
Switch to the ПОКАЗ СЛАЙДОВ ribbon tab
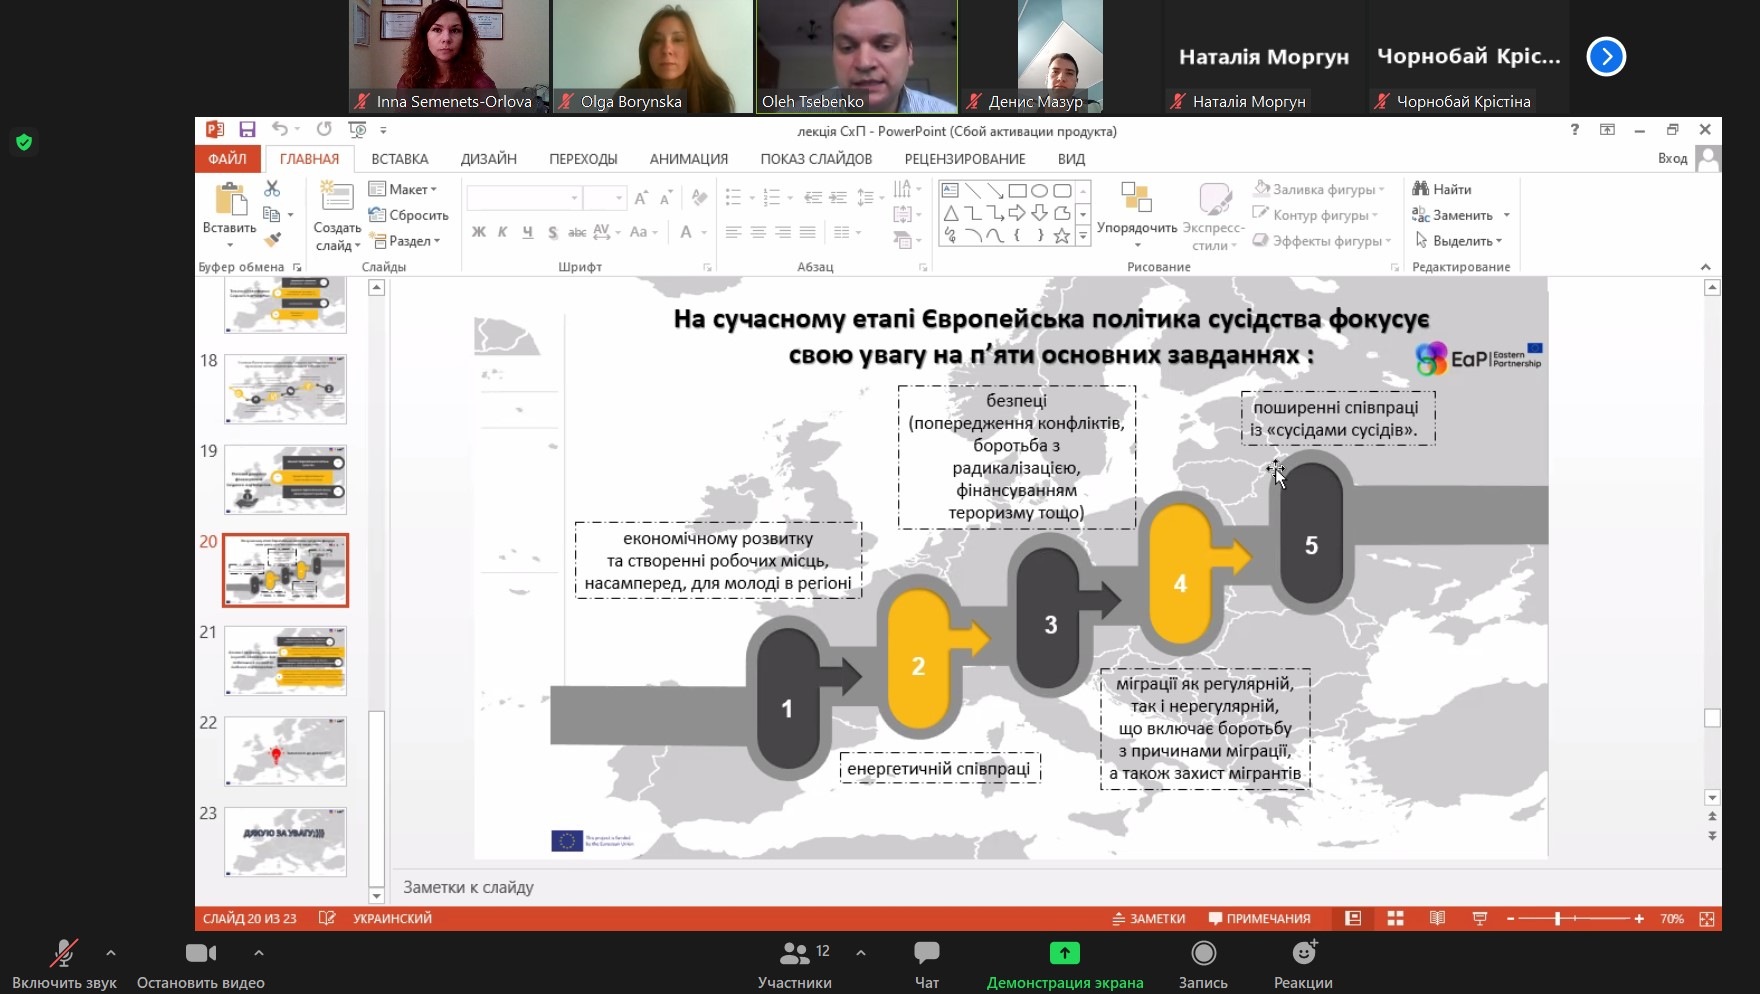point(816,159)
